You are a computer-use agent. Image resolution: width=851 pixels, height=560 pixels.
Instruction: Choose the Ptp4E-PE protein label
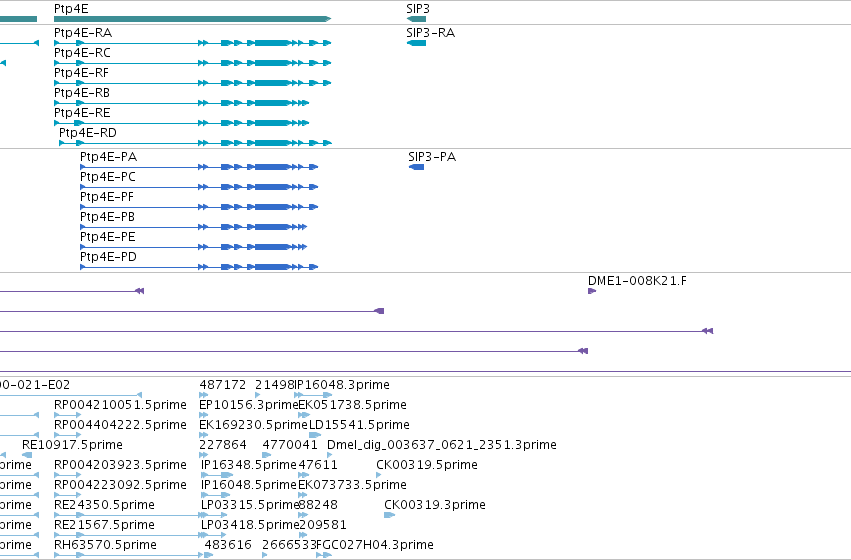point(107,237)
